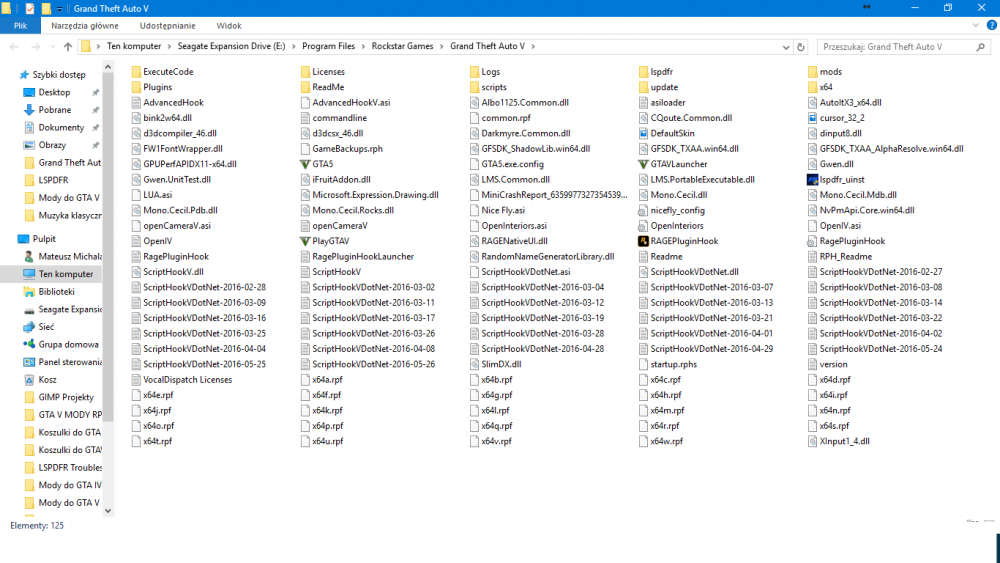
Task: Open the ExecuteCode folder icon
Action: pos(136,71)
